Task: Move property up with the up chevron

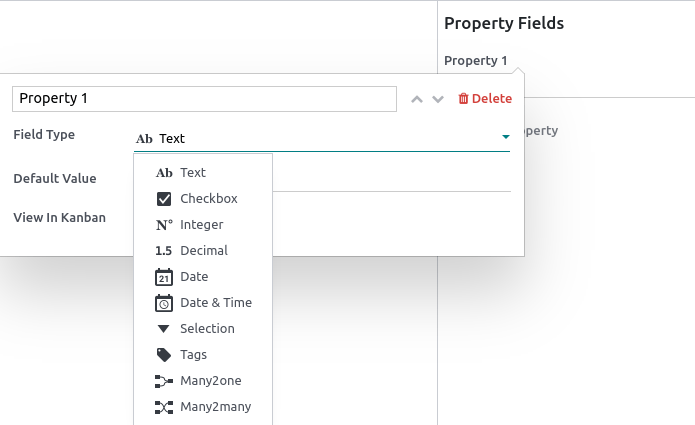Action: pos(417,99)
